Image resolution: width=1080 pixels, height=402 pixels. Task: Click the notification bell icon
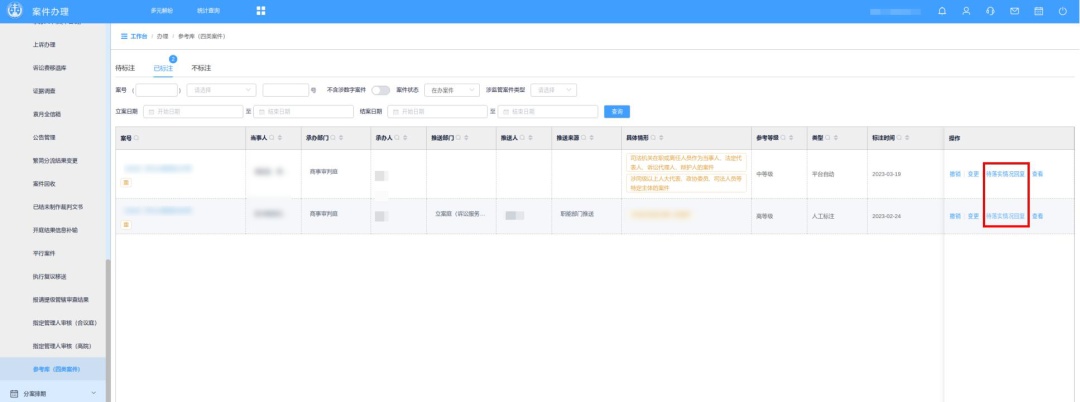click(x=942, y=11)
